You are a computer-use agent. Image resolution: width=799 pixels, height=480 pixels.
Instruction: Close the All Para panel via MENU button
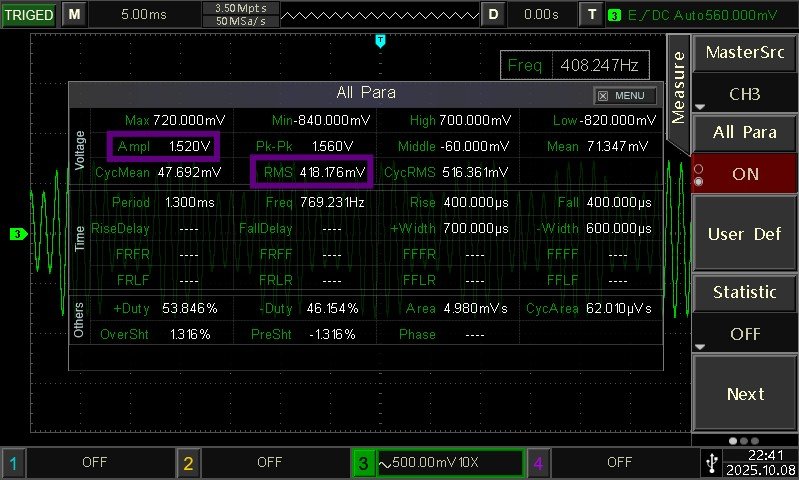pos(625,95)
